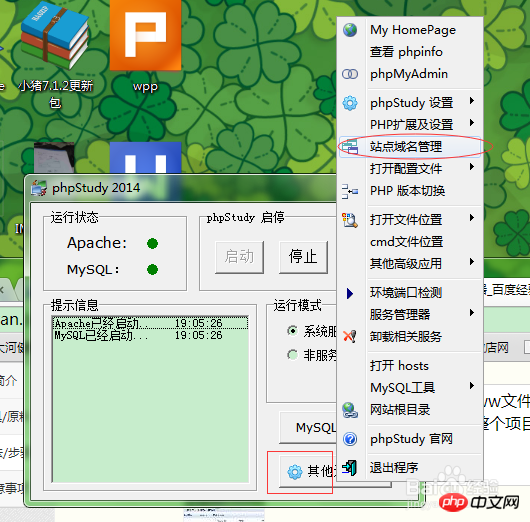The image size is (530, 522).
Task: Choose 查看 phpinfo from the menu
Action: click(410, 52)
